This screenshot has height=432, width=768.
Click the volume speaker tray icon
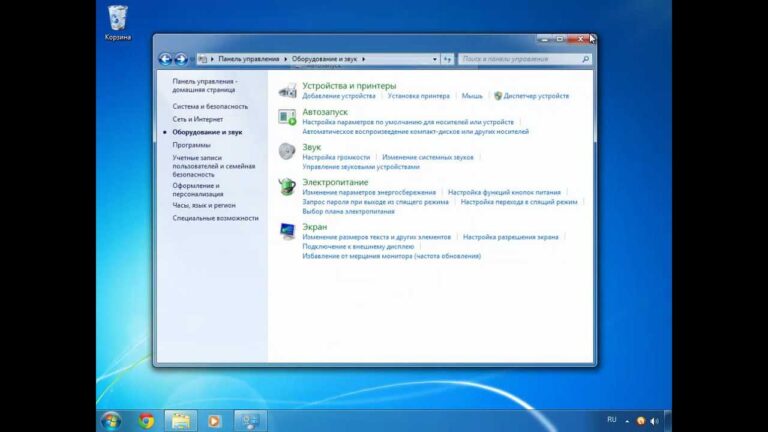point(654,421)
